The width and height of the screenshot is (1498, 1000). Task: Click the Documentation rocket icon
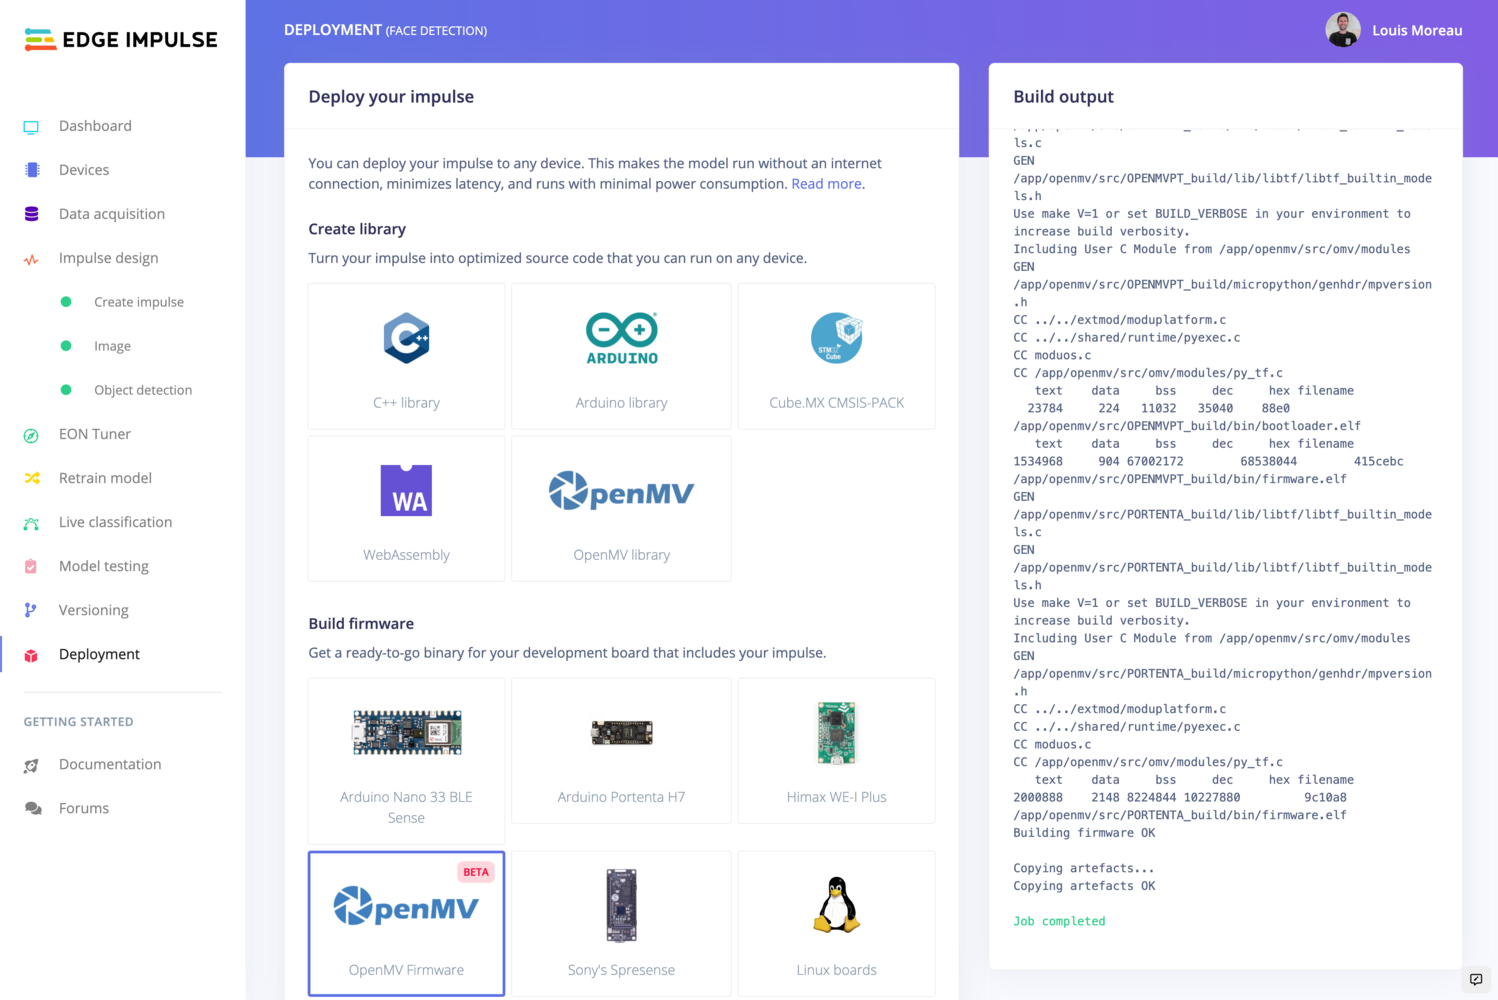[31, 765]
